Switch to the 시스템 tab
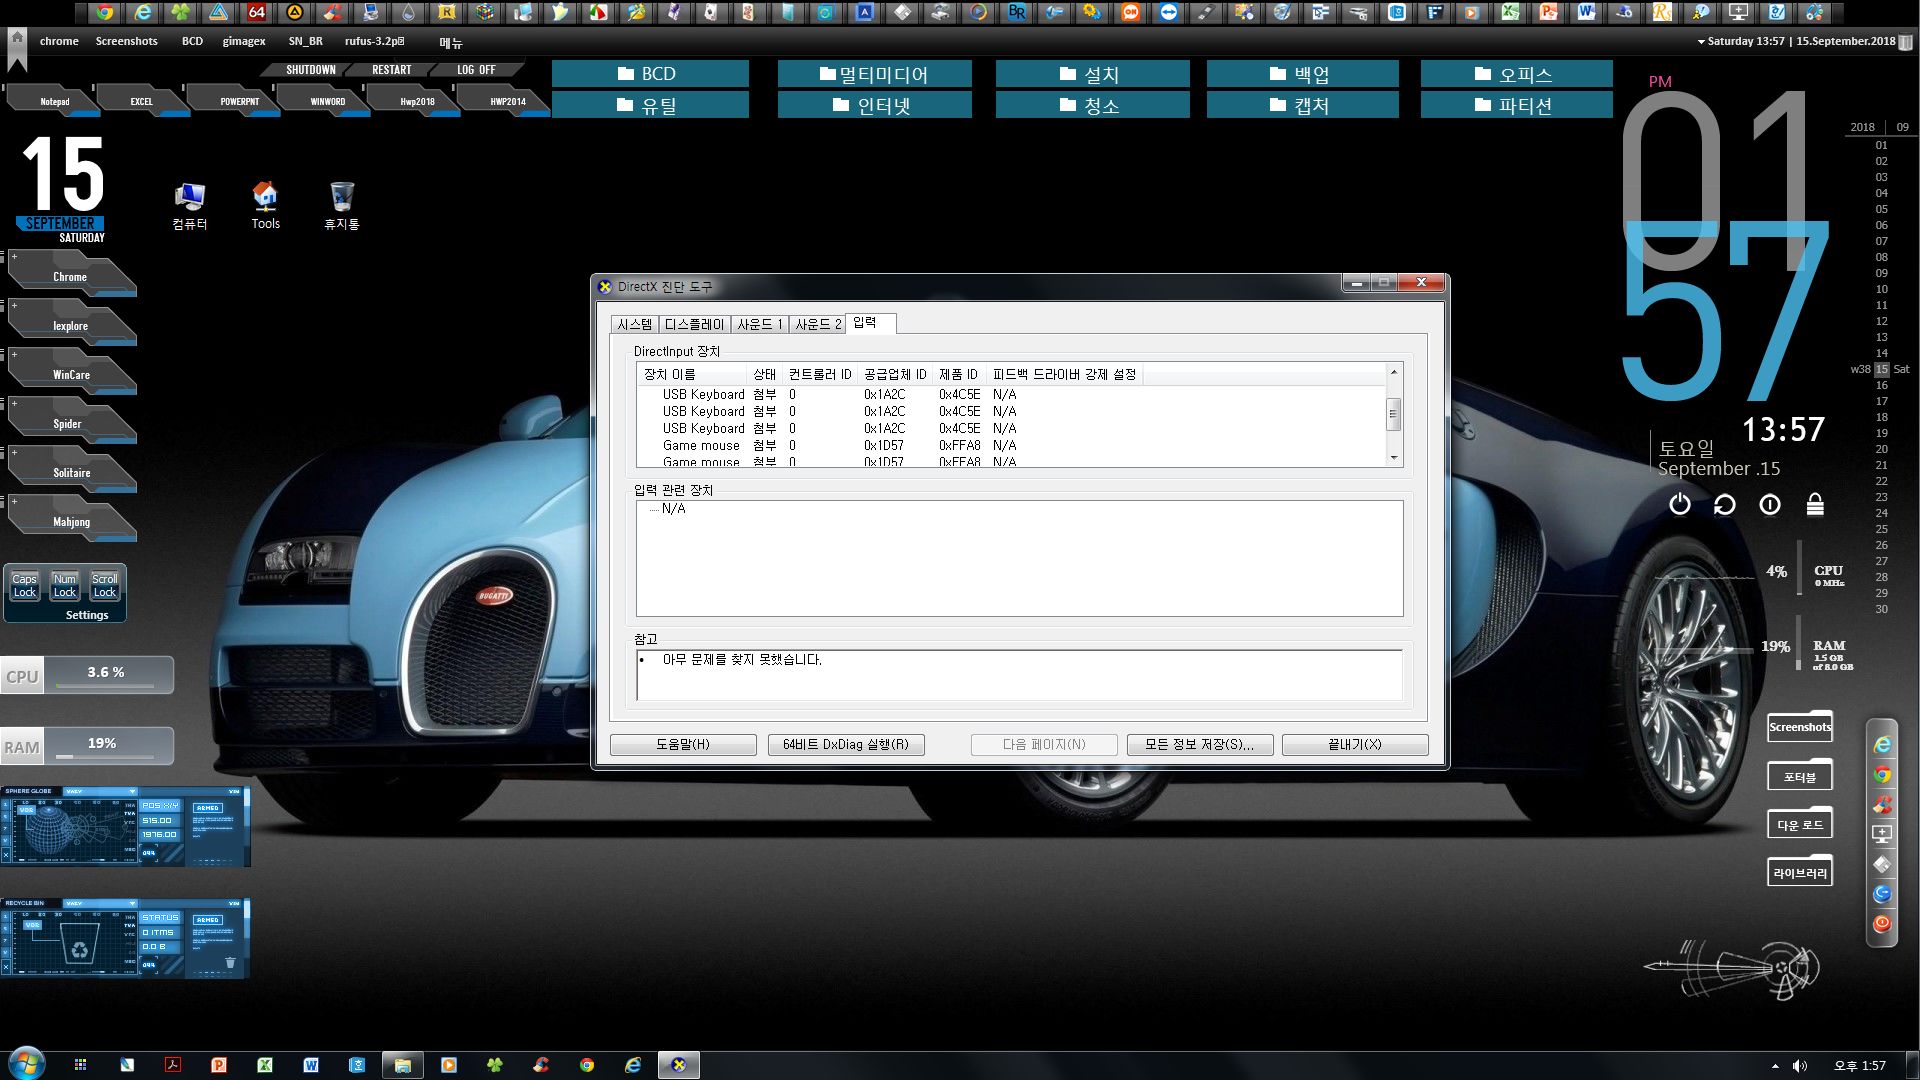This screenshot has height=1080, width=1920. click(634, 324)
